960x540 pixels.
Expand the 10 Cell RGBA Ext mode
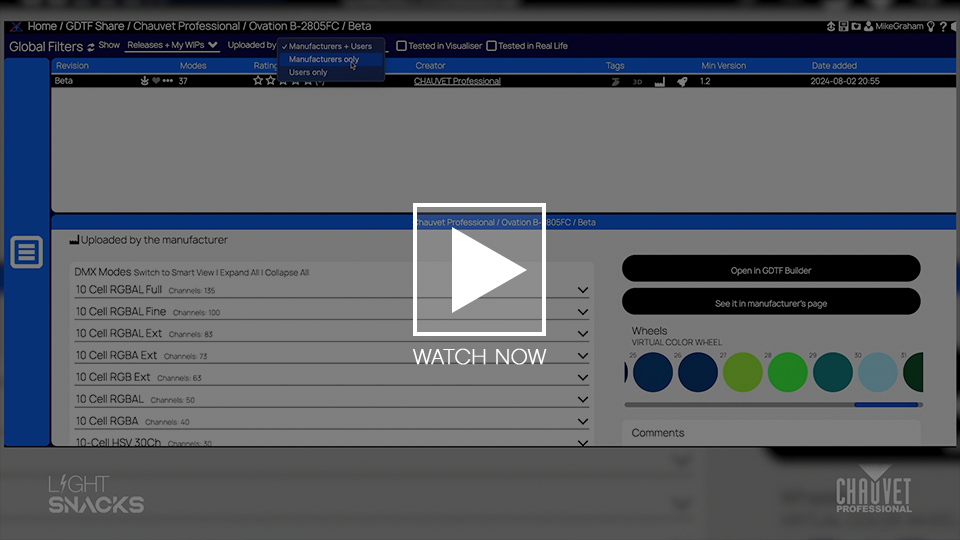pyautogui.click(x=583, y=355)
